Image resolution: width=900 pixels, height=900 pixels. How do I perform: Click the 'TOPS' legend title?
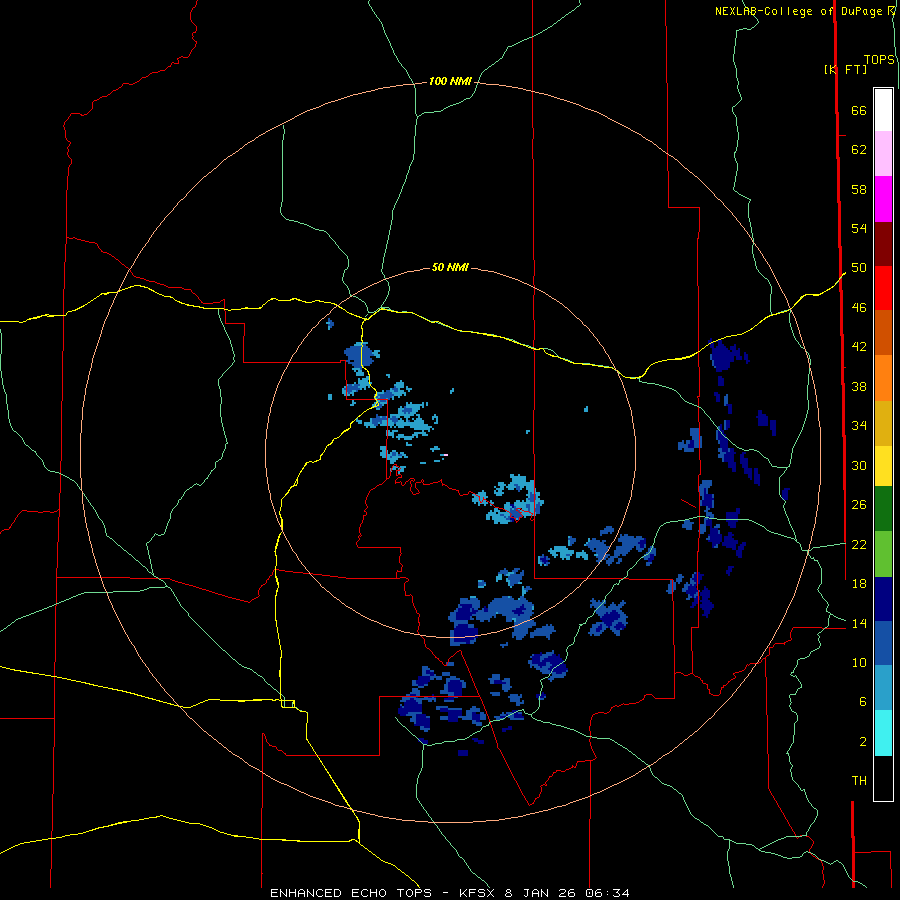(879, 59)
